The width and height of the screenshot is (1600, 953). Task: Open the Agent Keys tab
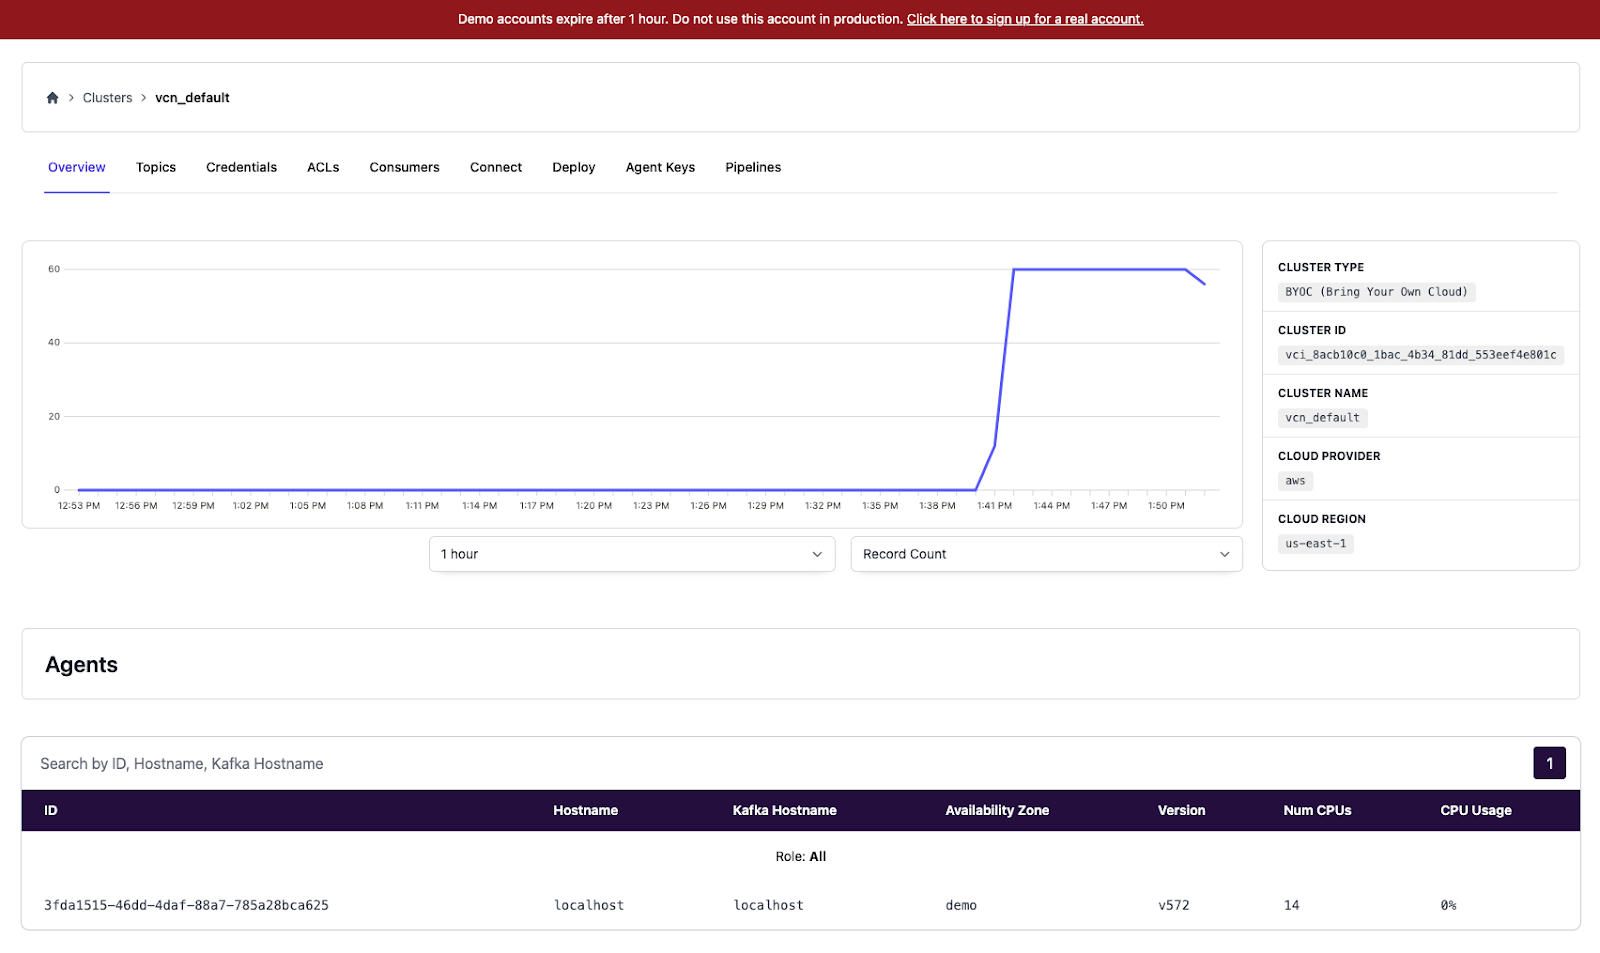(x=660, y=168)
